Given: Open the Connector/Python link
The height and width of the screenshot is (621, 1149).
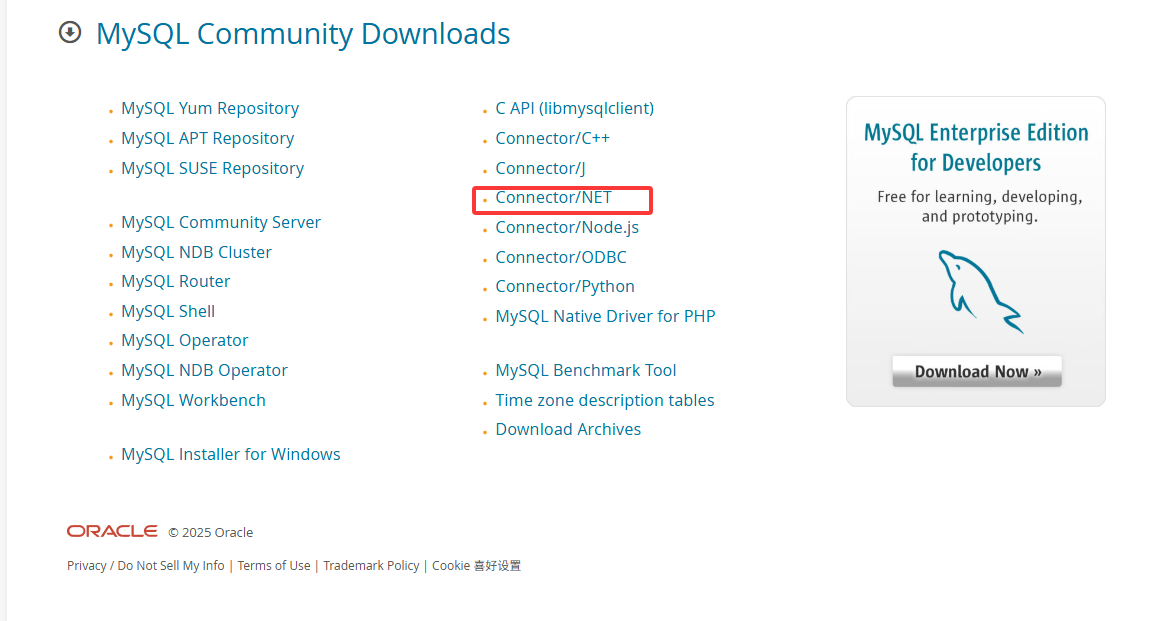Looking at the screenshot, I should (565, 287).
